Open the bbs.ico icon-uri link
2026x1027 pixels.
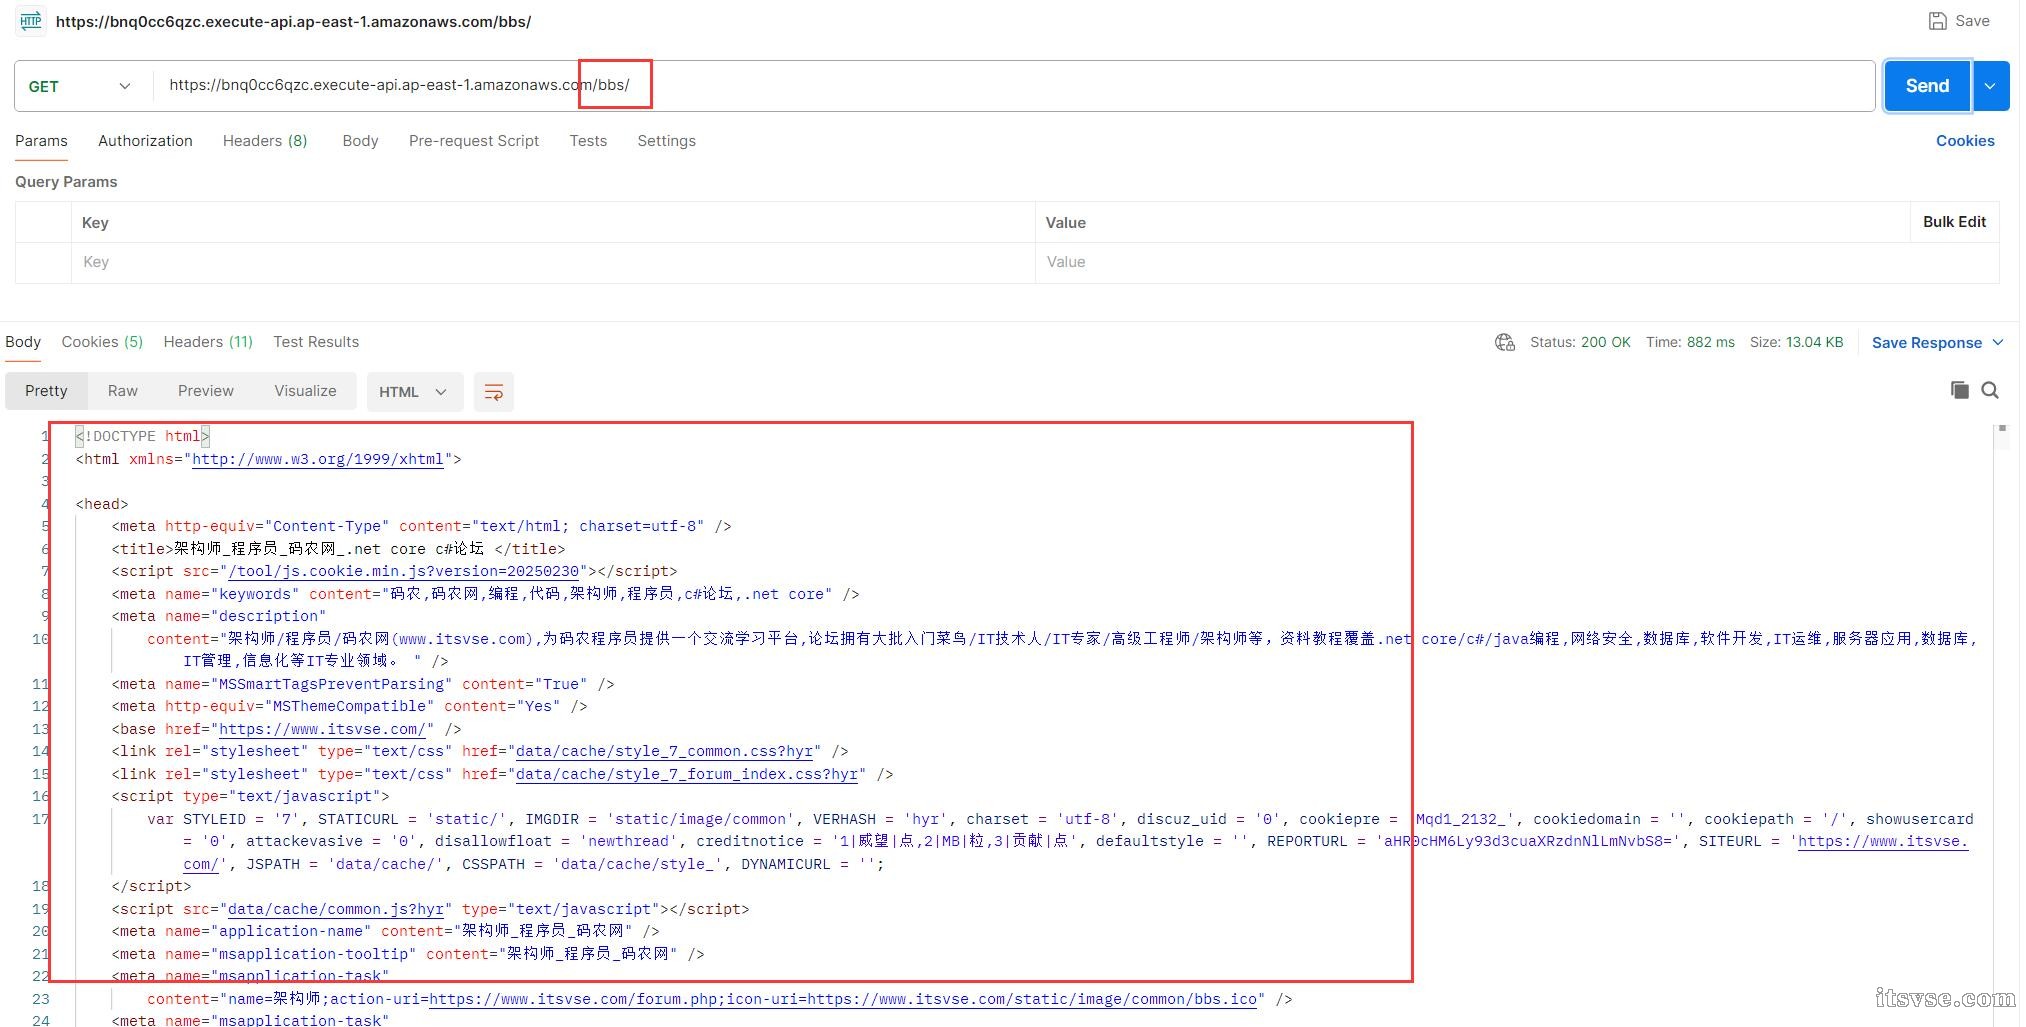(1032, 999)
